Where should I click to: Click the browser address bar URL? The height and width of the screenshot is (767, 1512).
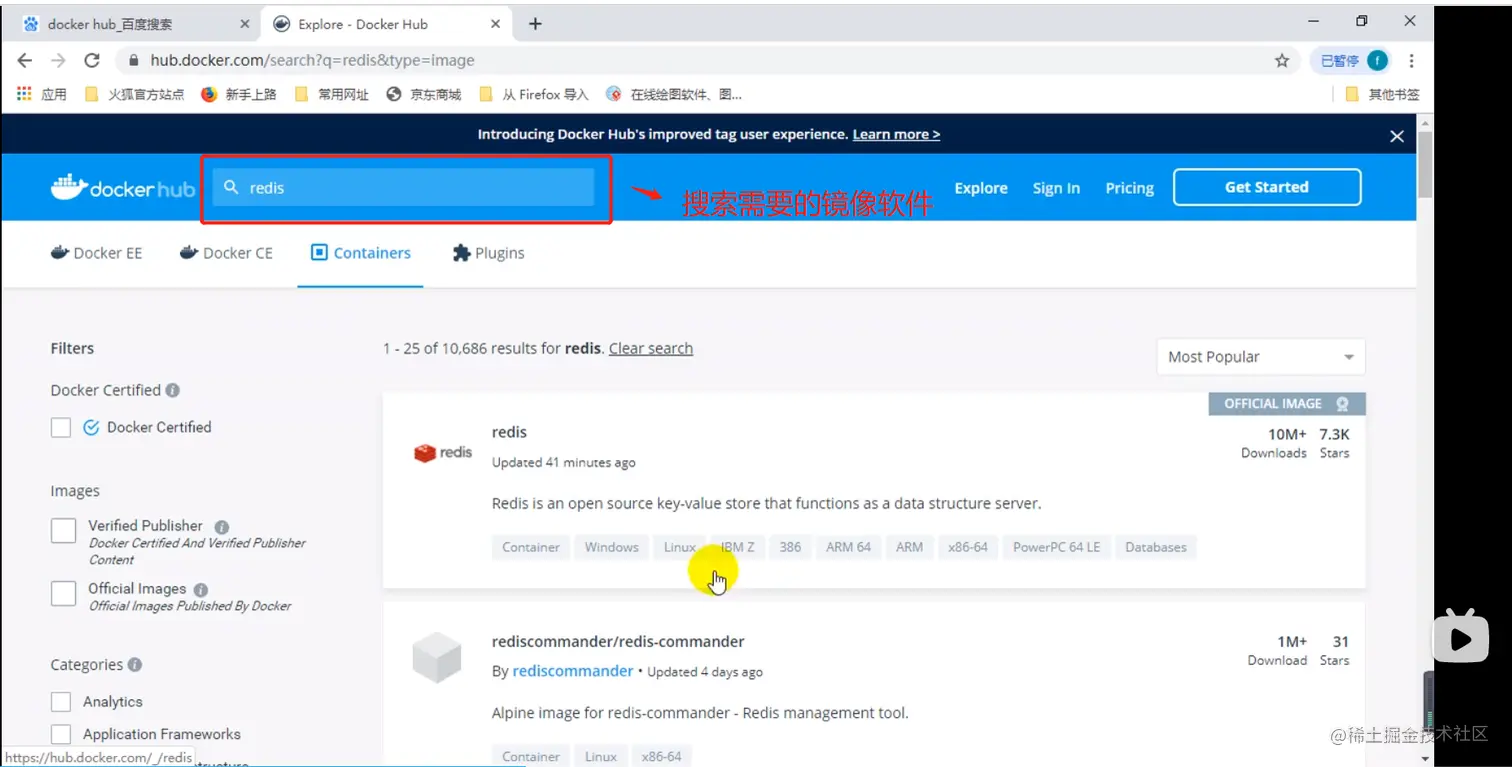pyautogui.click(x=312, y=60)
